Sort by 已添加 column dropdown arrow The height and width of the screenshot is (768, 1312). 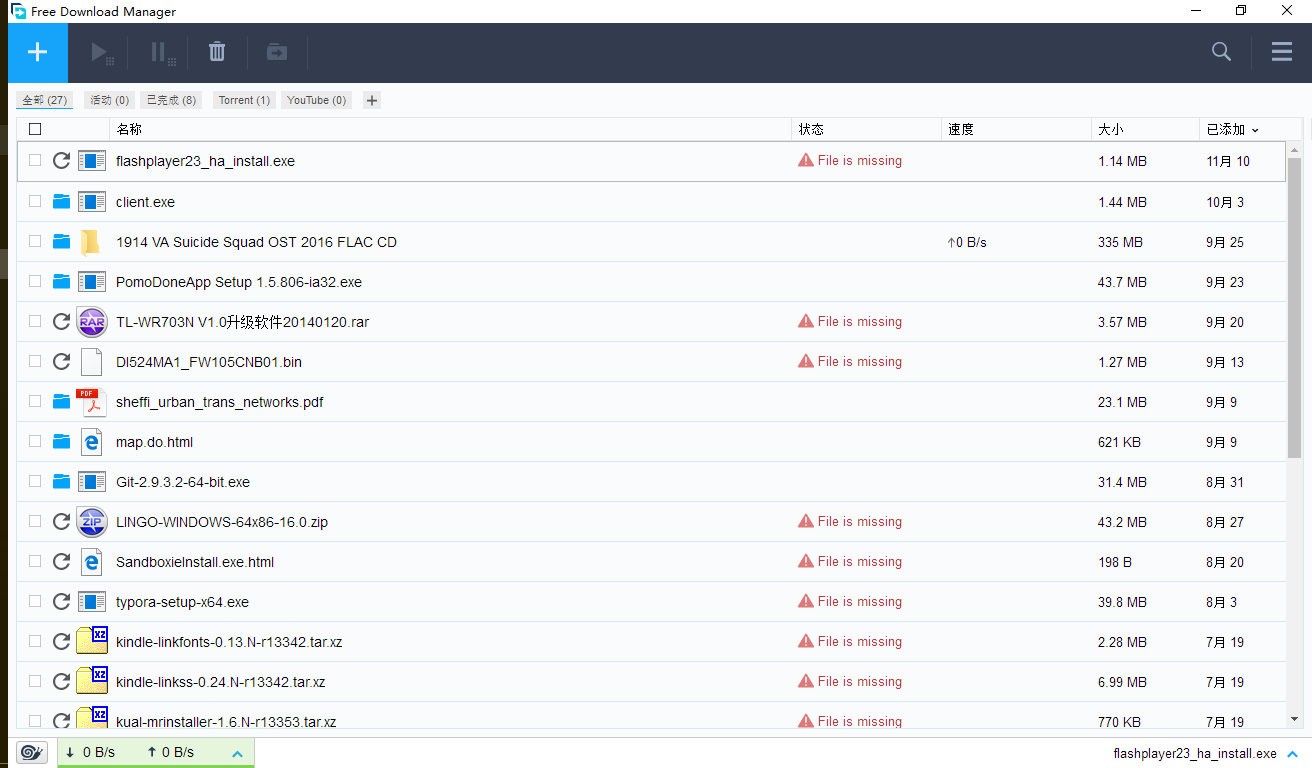point(1255,130)
